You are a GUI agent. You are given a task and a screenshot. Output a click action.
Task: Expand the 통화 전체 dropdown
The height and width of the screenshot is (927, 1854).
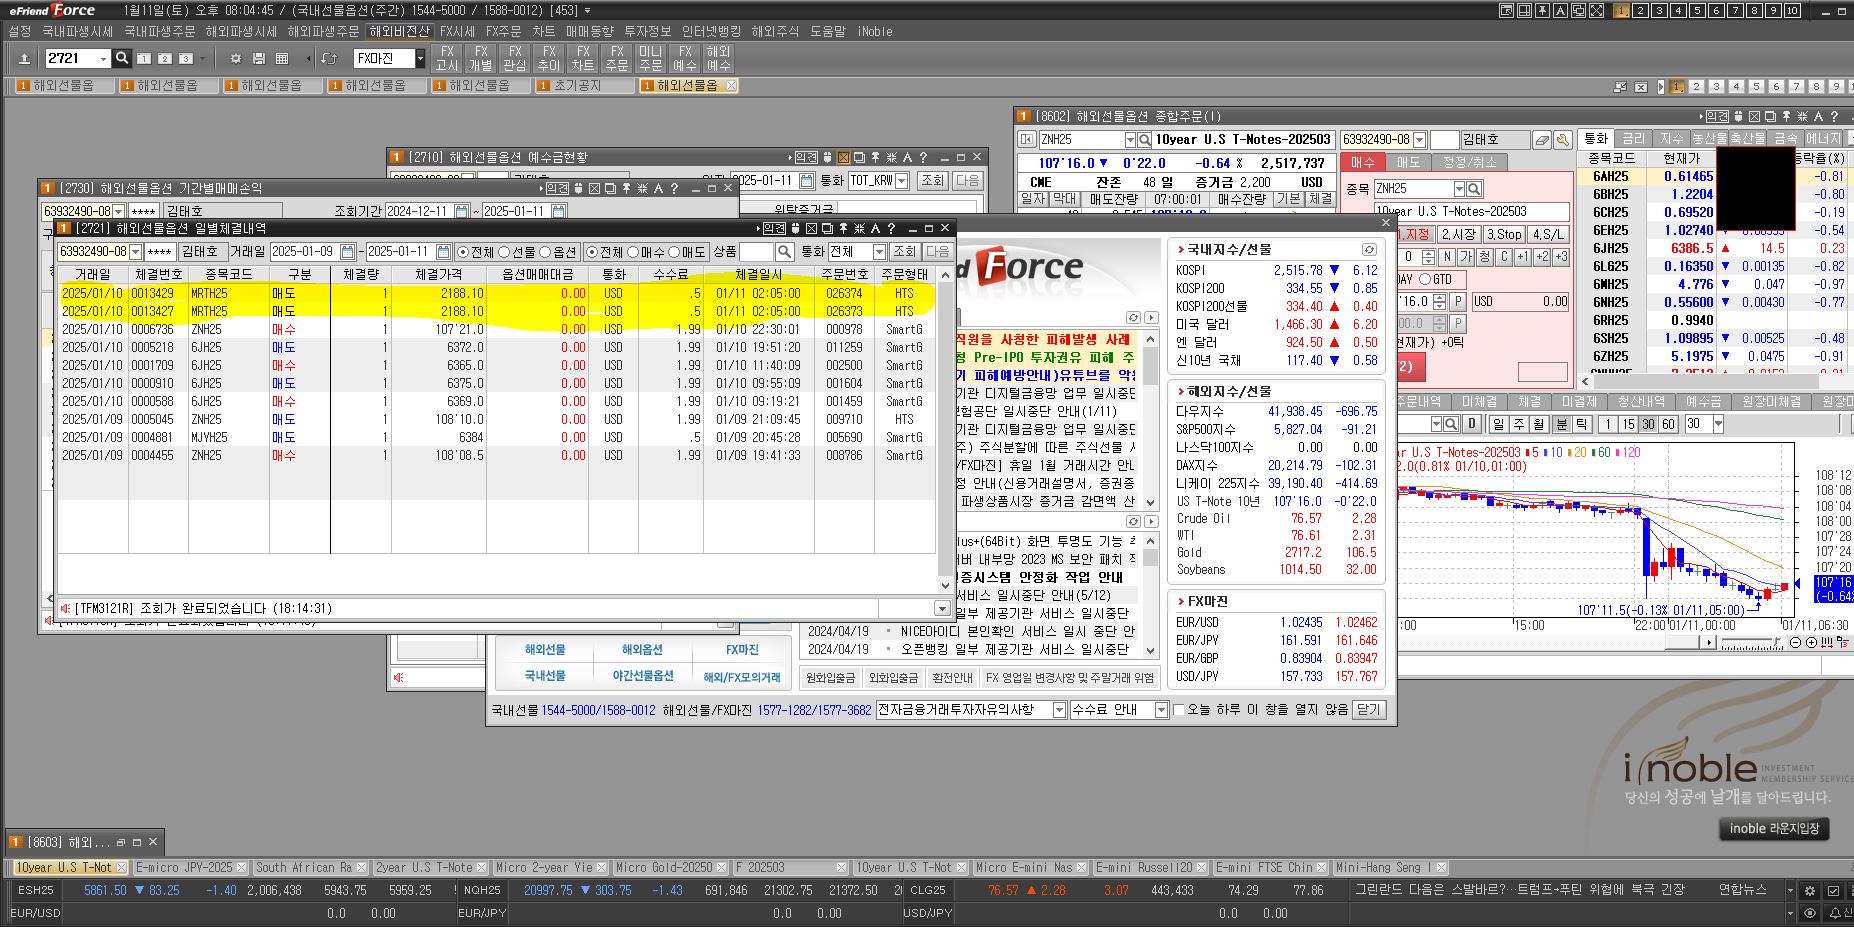(879, 252)
